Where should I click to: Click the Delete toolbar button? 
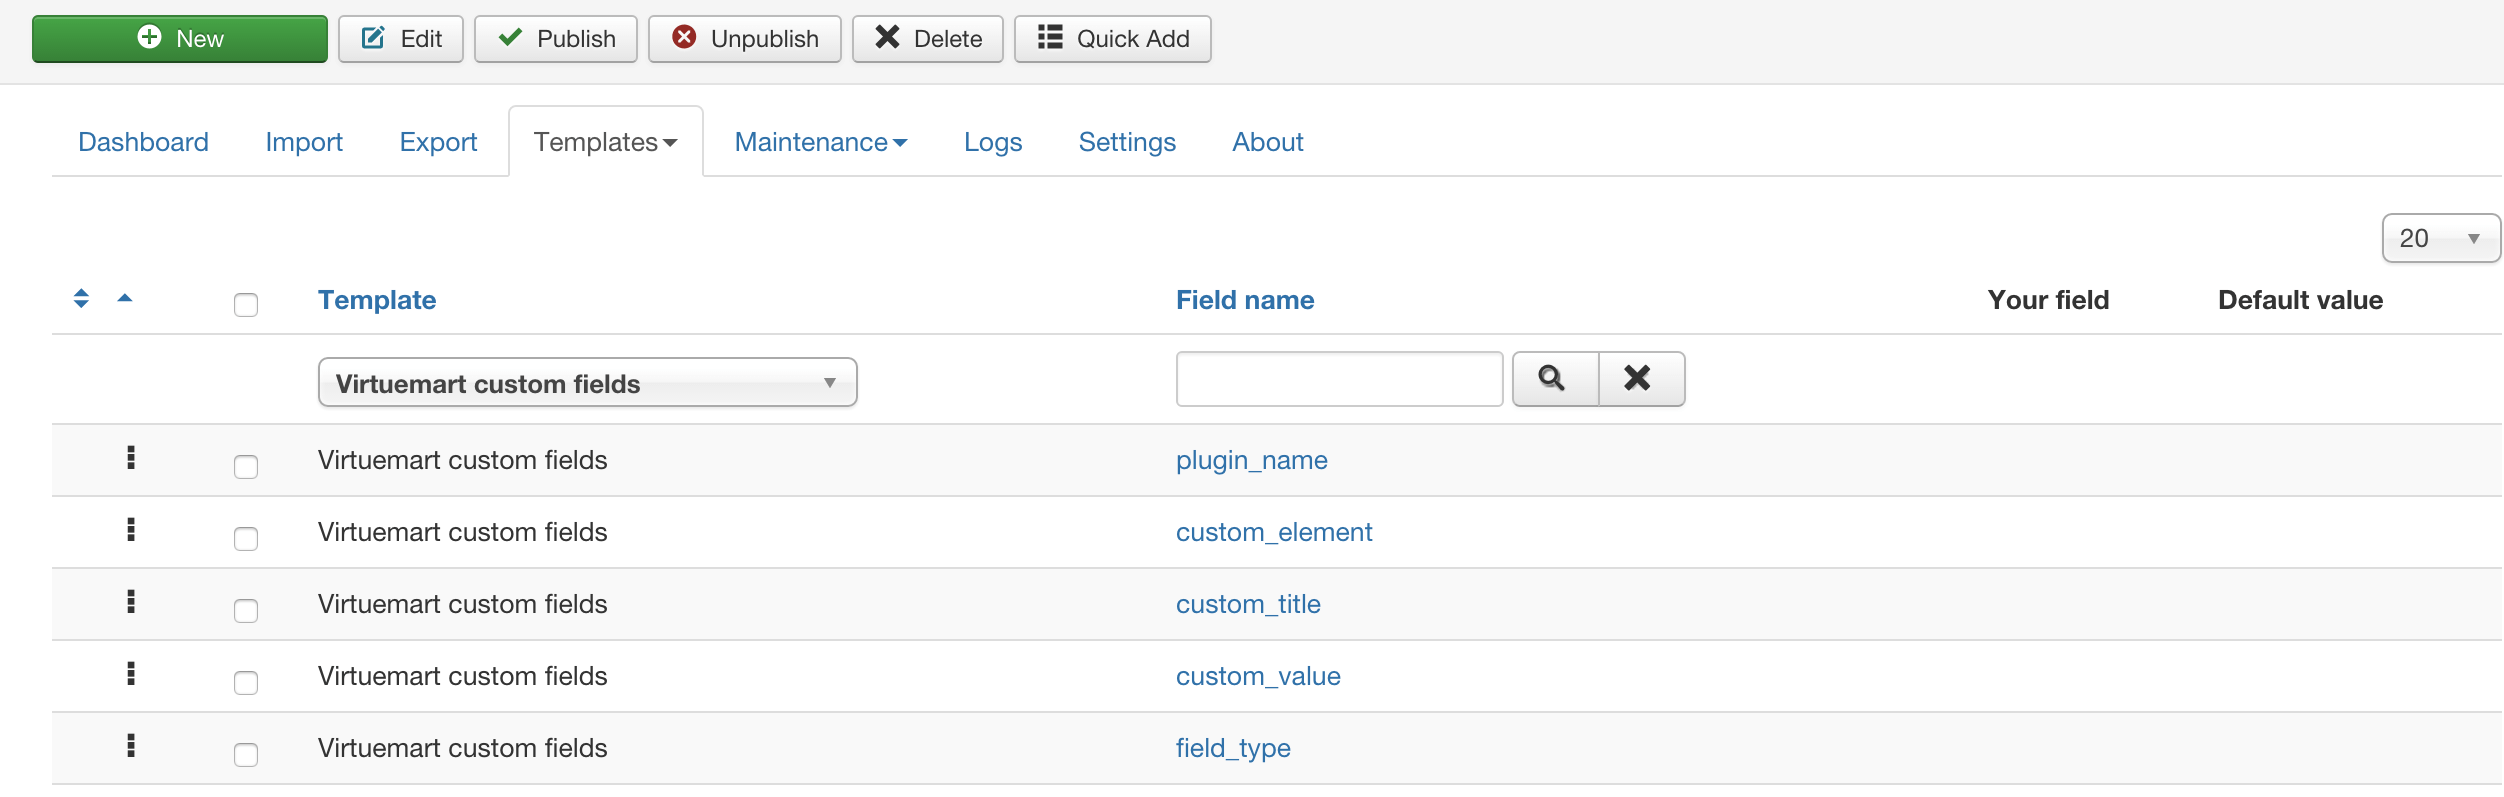[928, 39]
